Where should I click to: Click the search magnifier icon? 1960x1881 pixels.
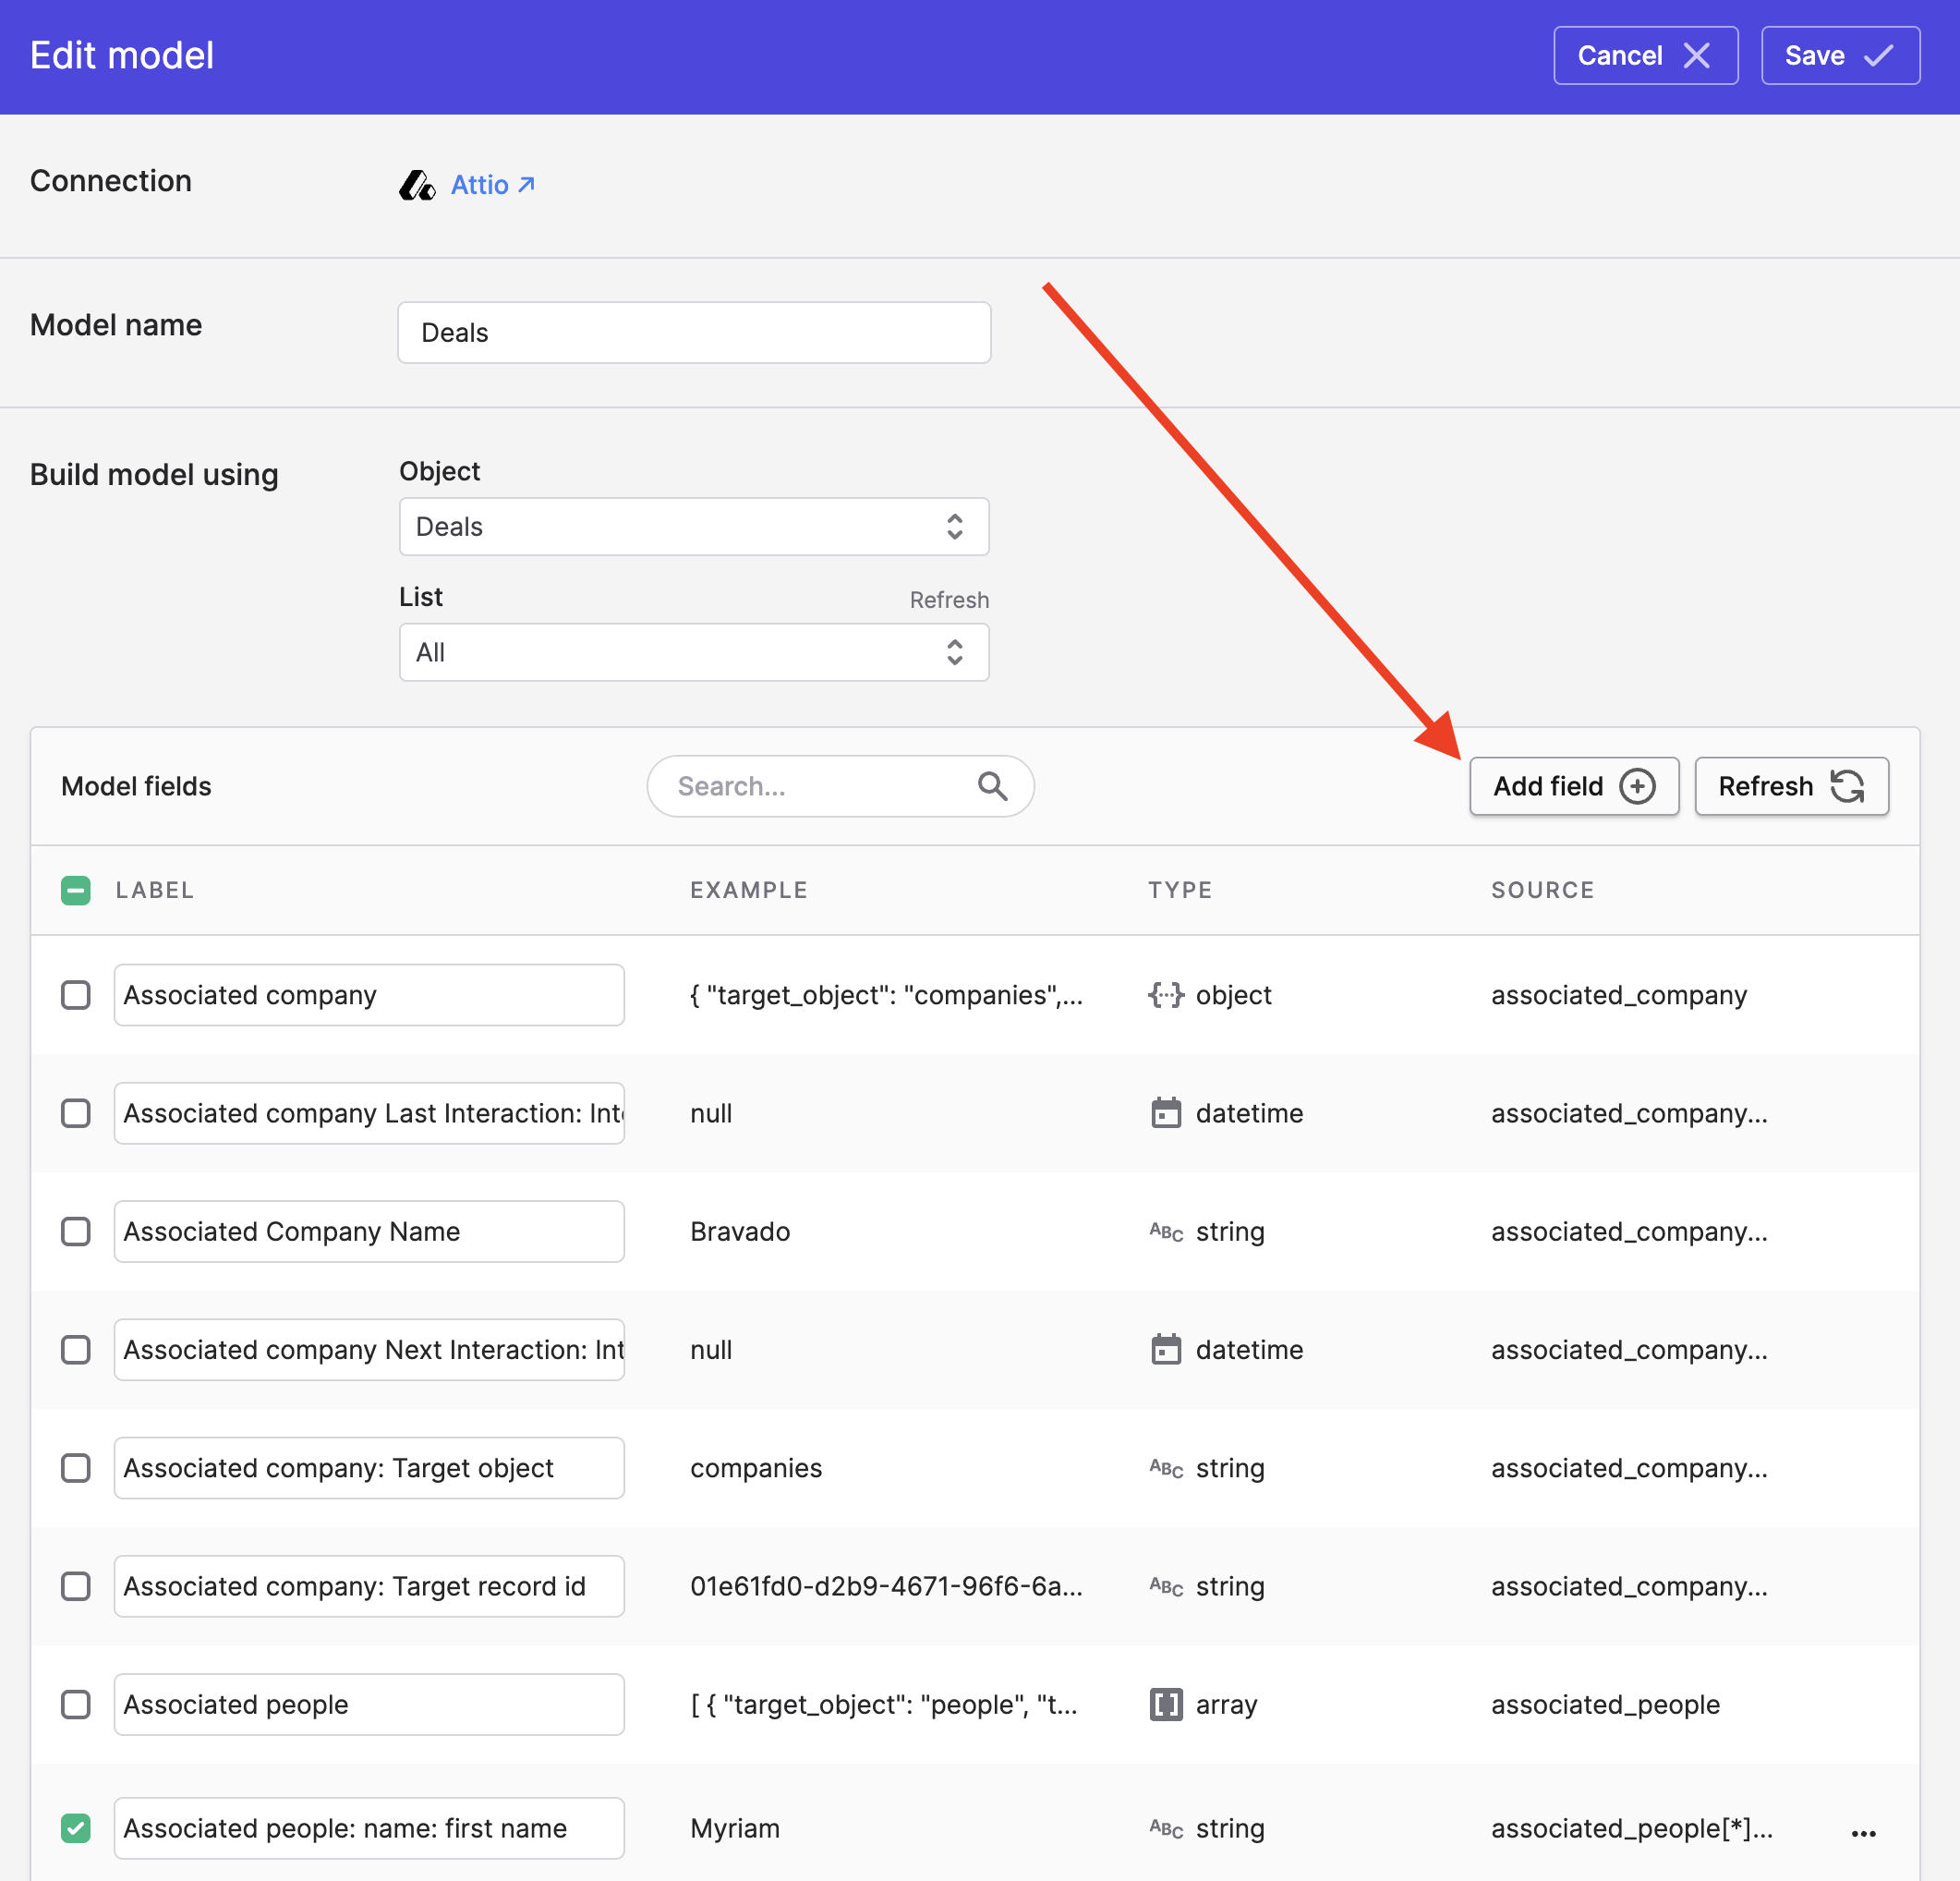tap(992, 786)
